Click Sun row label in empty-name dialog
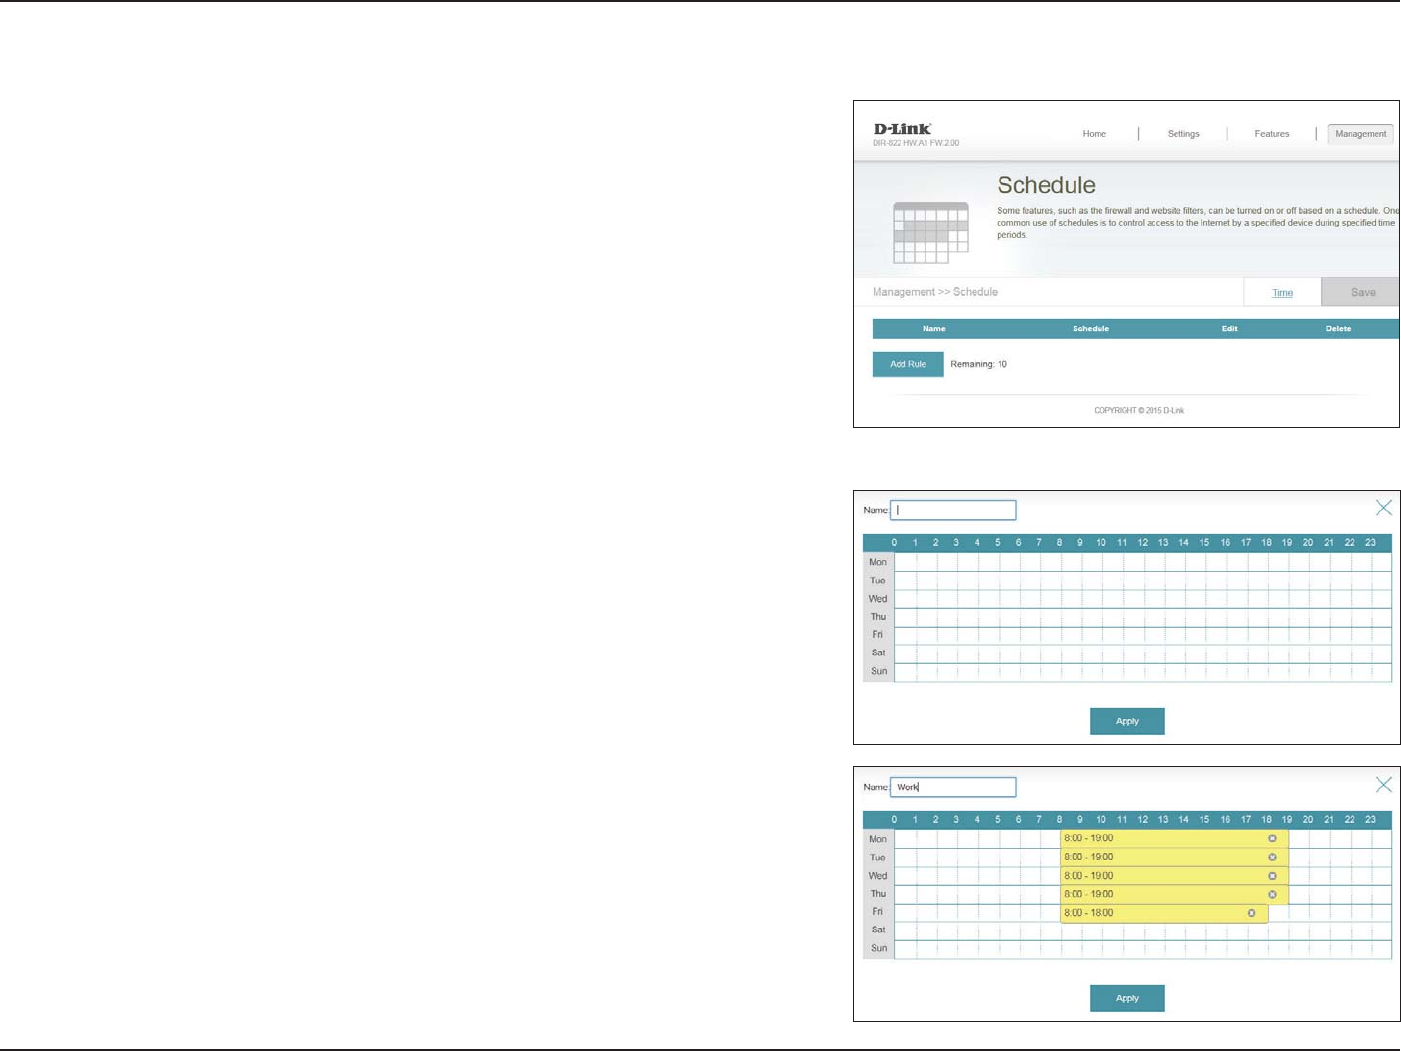The image size is (1401, 1051). click(x=878, y=671)
